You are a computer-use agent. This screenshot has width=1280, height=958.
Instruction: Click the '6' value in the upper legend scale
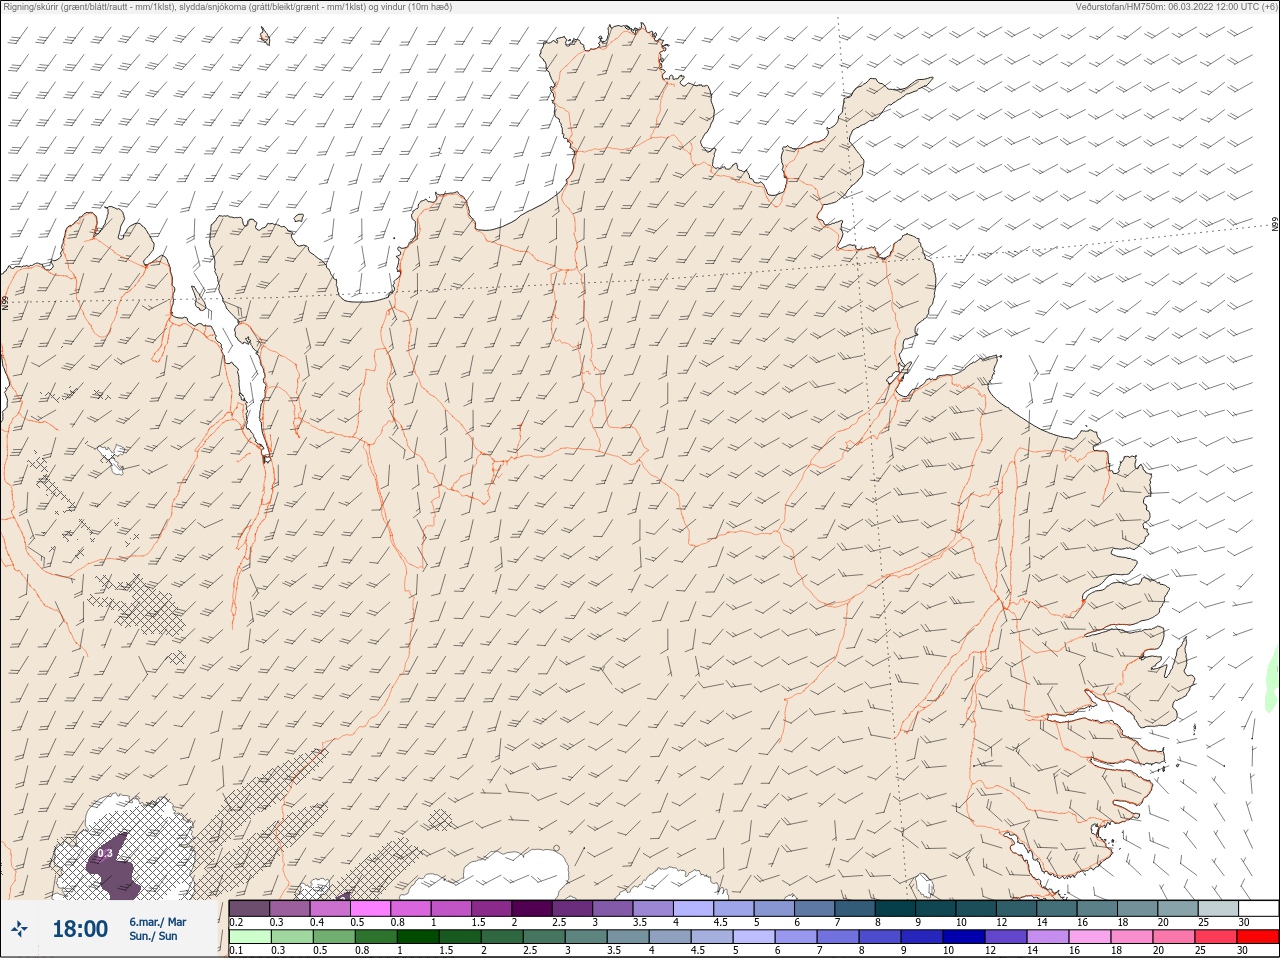pos(796,922)
